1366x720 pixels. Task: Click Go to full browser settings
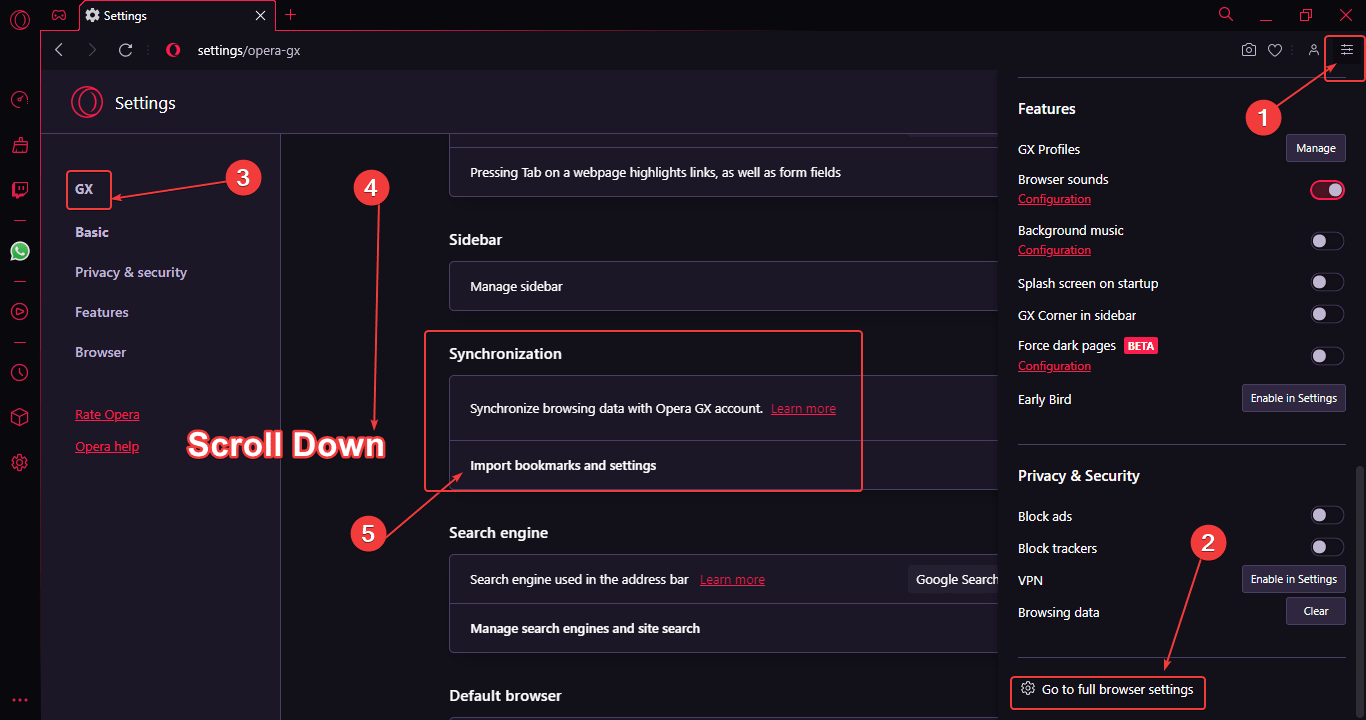[1108, 690]
